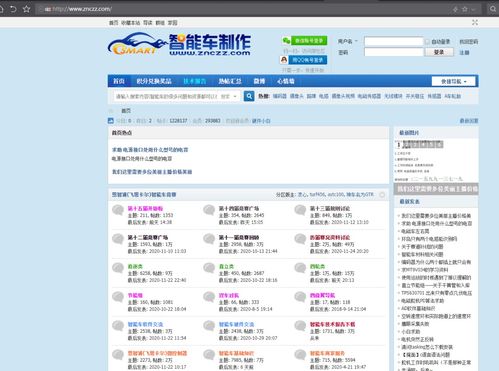
Task: Click bubble icon for 第十二届竞赛广场 forum
Action: click(118, 239)
